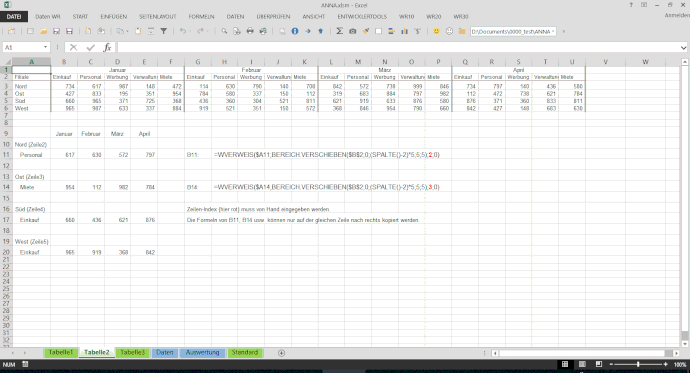Screen dimensions: 690x373
Task: Click the blue info circle icon
Action: point(295,31)
